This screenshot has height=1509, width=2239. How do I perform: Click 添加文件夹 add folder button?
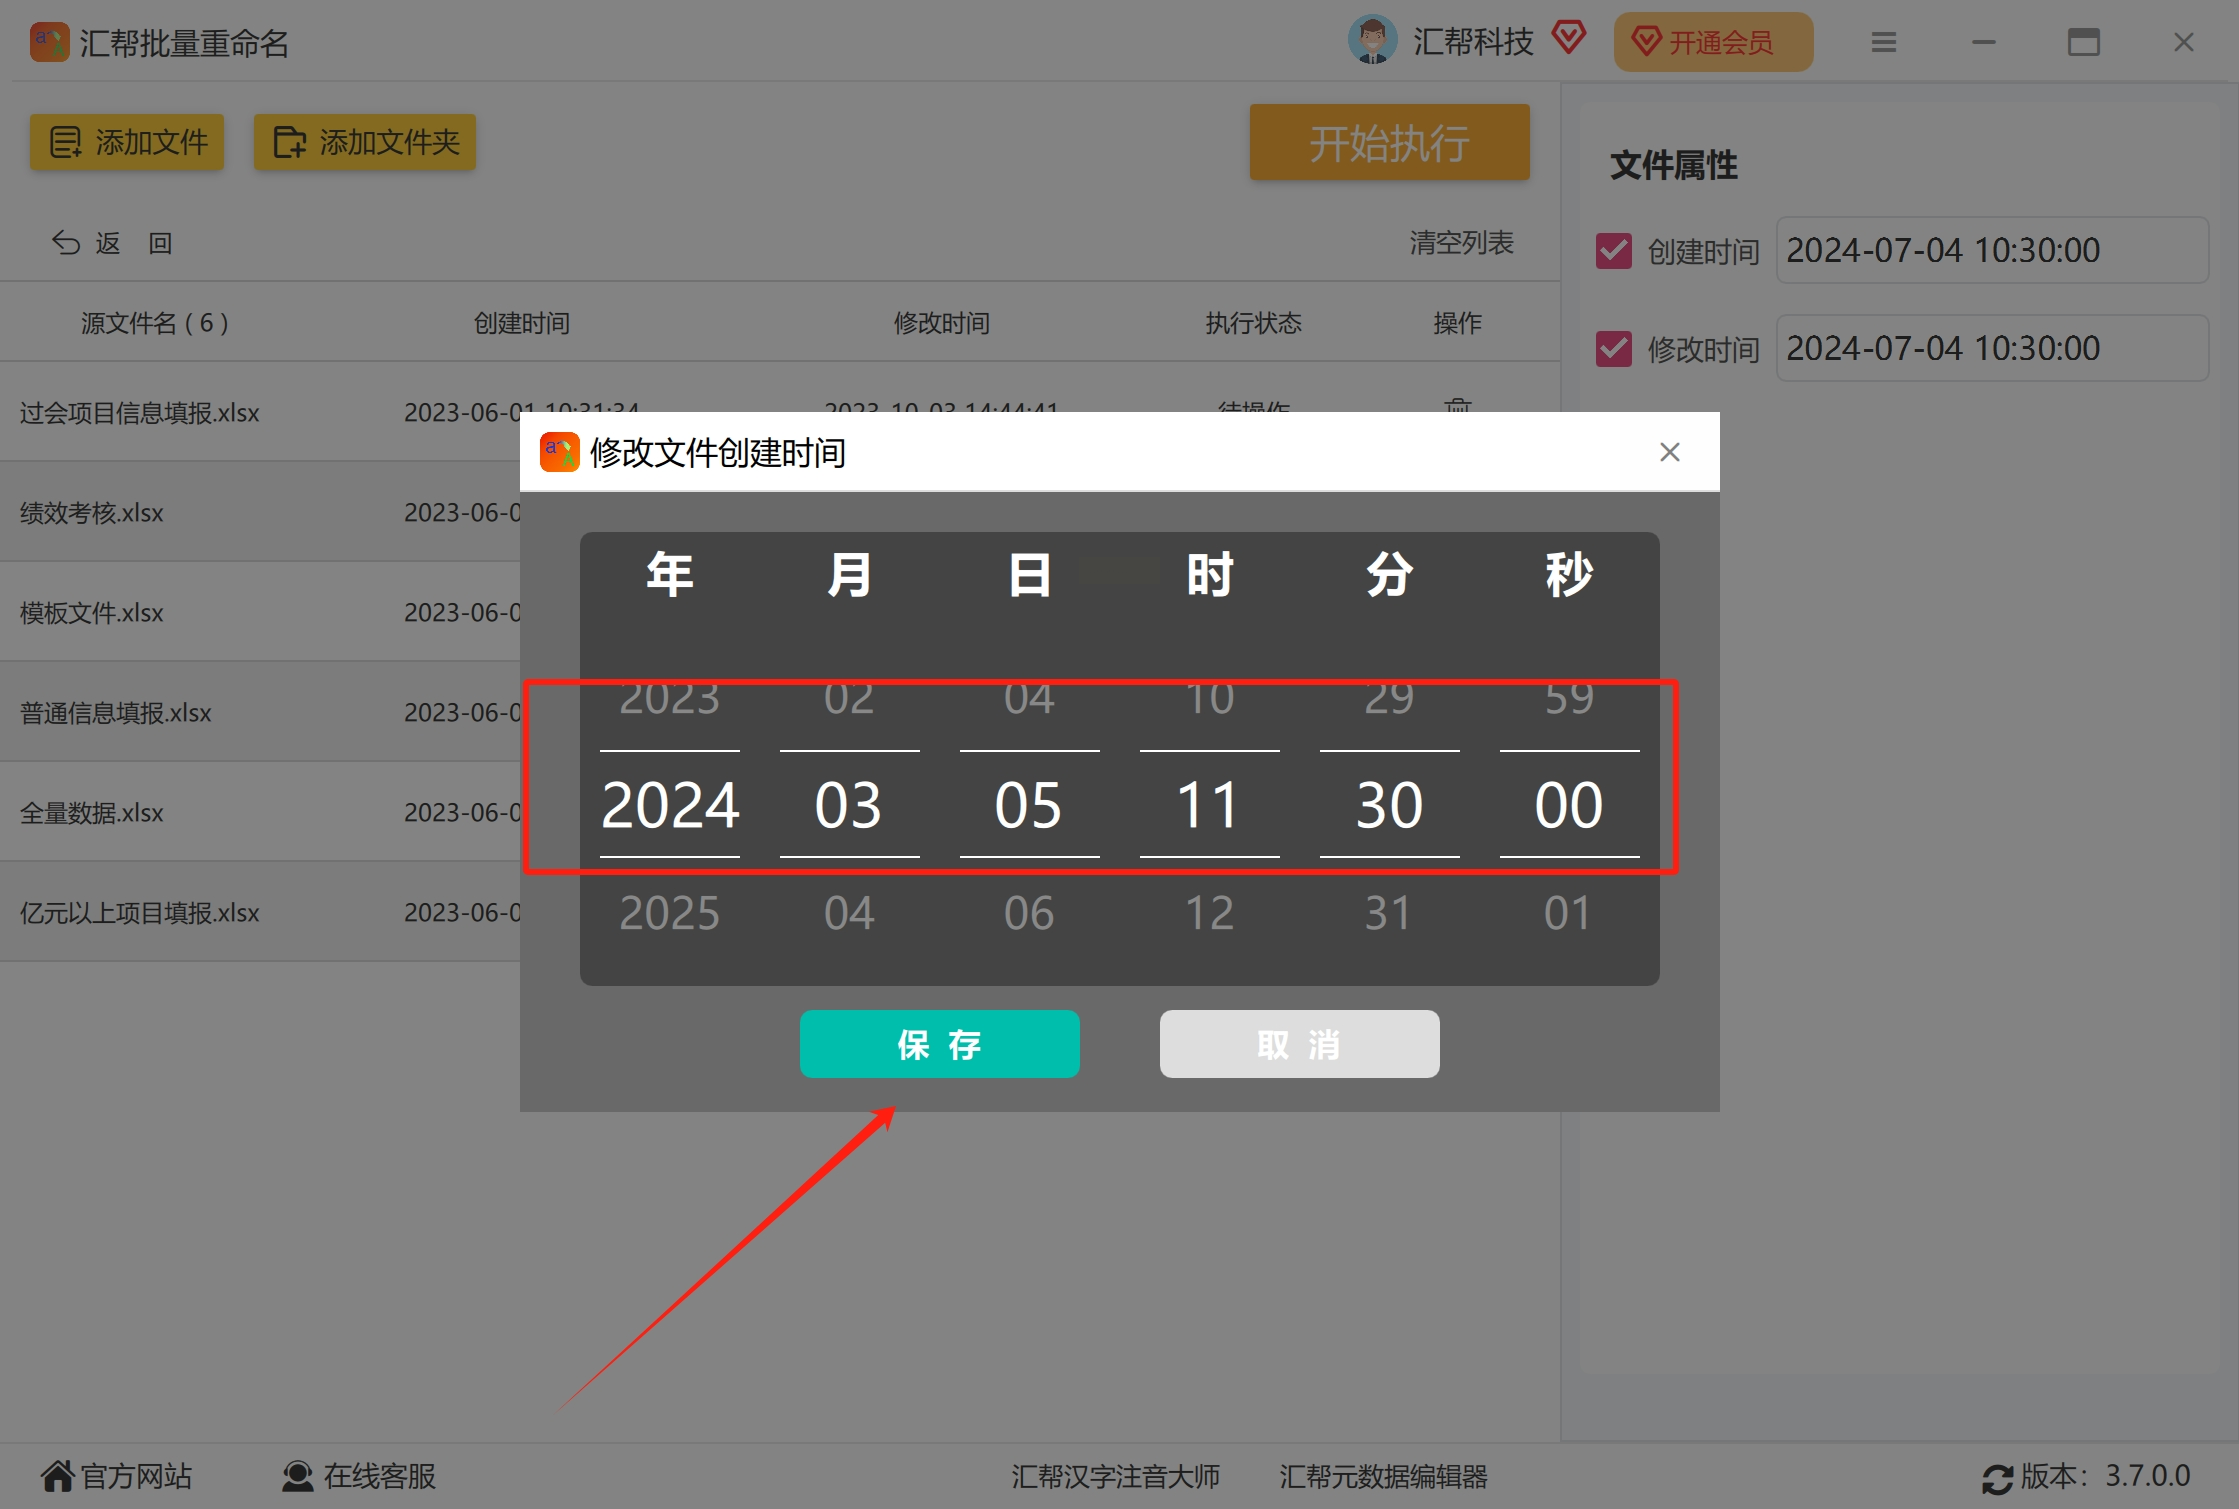tap(365, 142)
